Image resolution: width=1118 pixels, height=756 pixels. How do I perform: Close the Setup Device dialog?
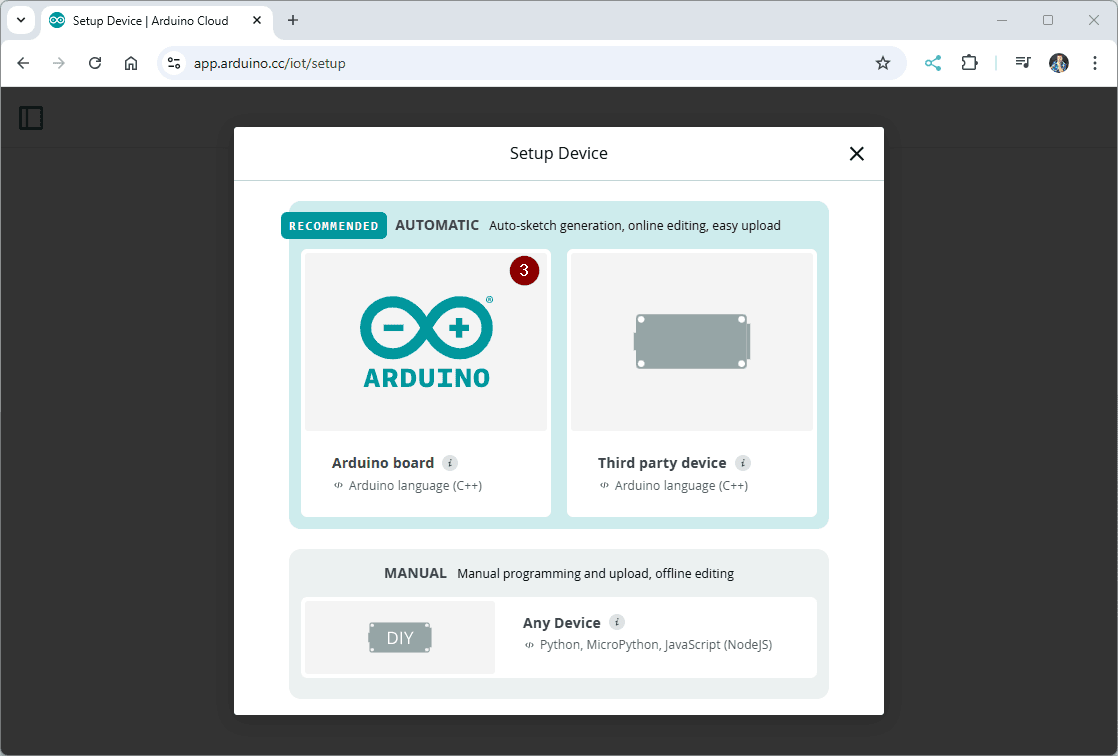856,153
